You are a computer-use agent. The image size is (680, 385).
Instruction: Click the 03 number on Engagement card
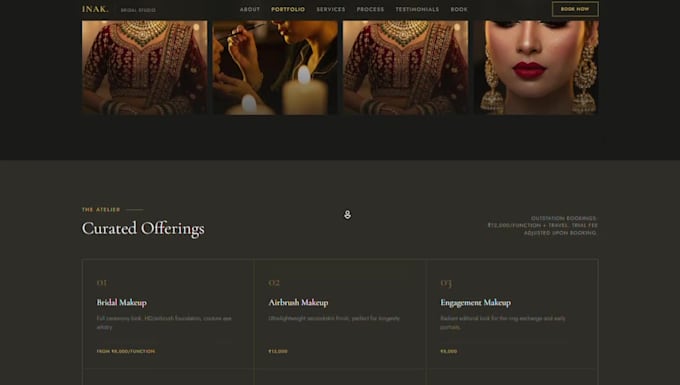point(446,284)
